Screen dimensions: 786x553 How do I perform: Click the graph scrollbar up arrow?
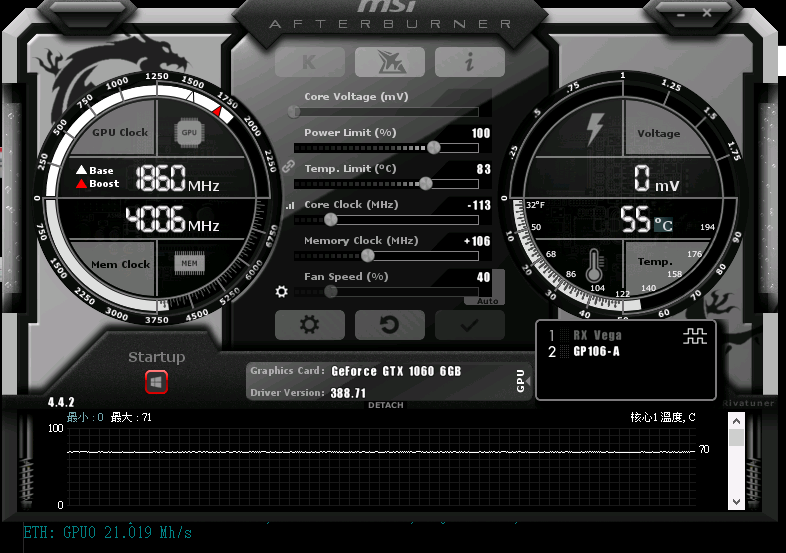736,421
